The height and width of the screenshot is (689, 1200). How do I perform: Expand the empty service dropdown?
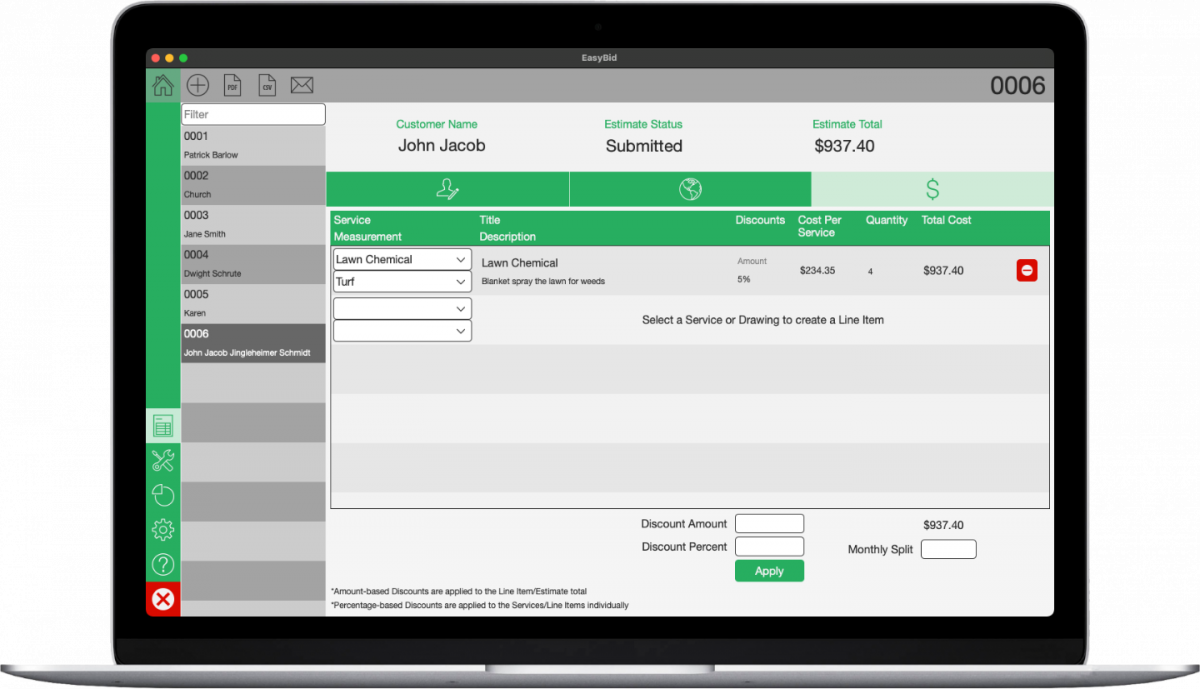pyautogui.click(x=402, y=308)
